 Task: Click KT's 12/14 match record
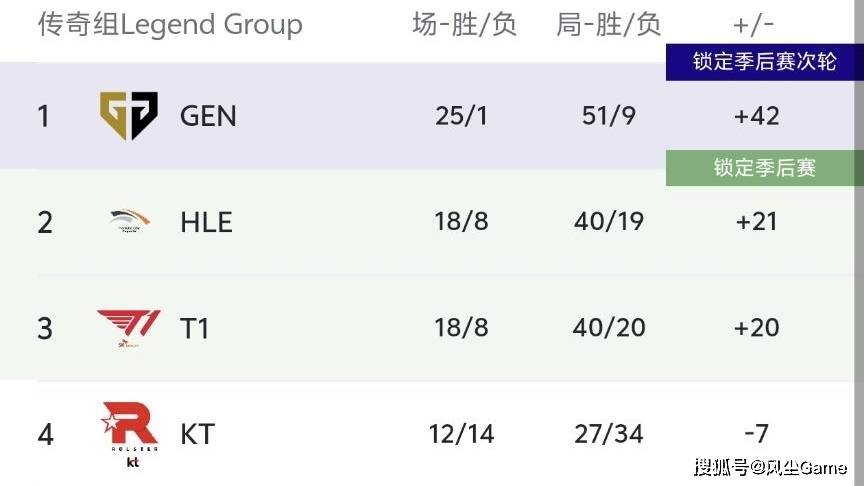[x=462, y=434]
